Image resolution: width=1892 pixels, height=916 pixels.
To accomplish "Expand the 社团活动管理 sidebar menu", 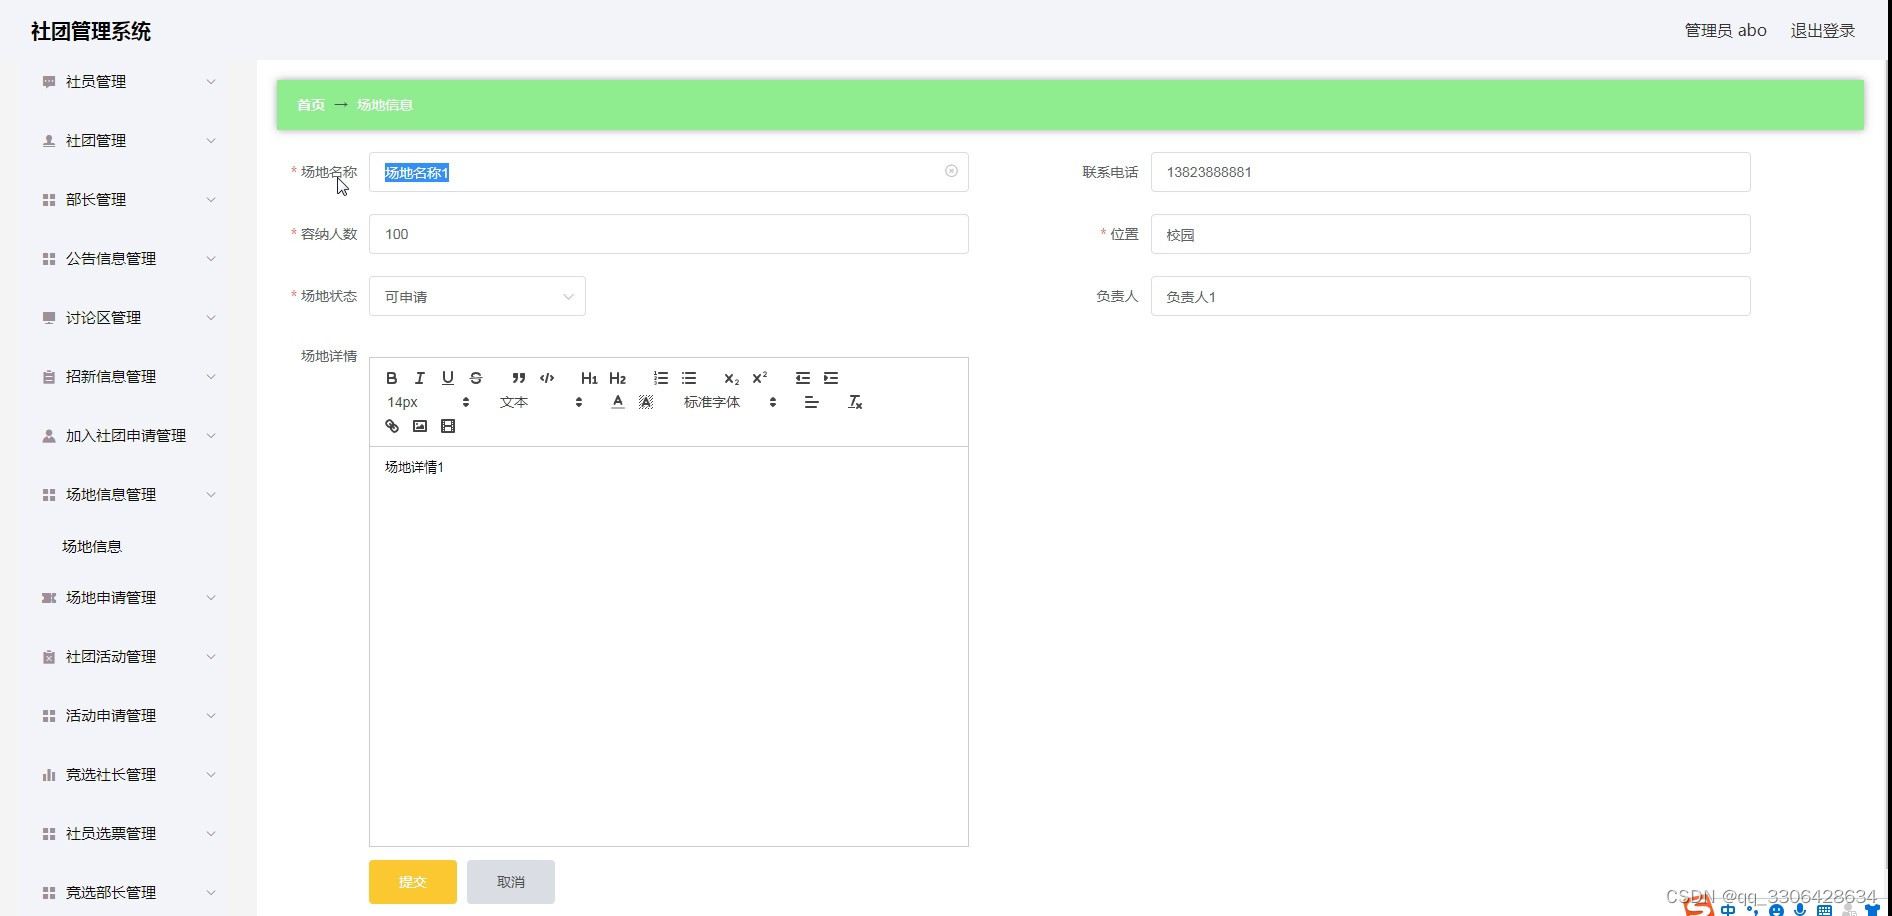I will [127, 657].
